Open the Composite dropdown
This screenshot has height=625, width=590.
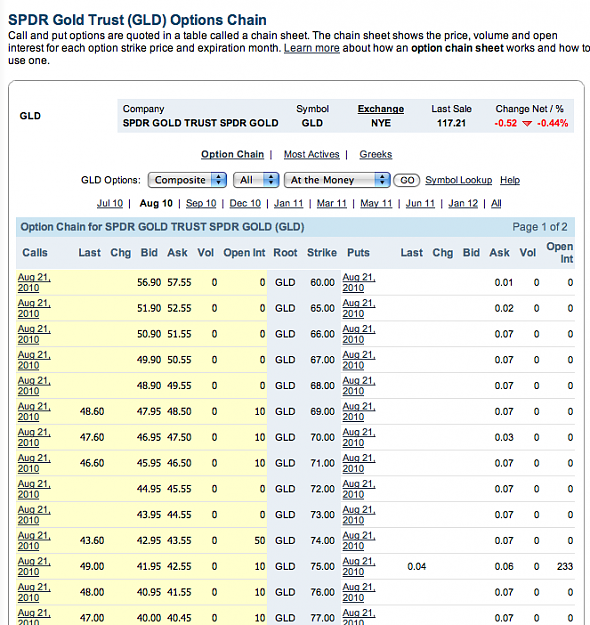tap(187, 180)
